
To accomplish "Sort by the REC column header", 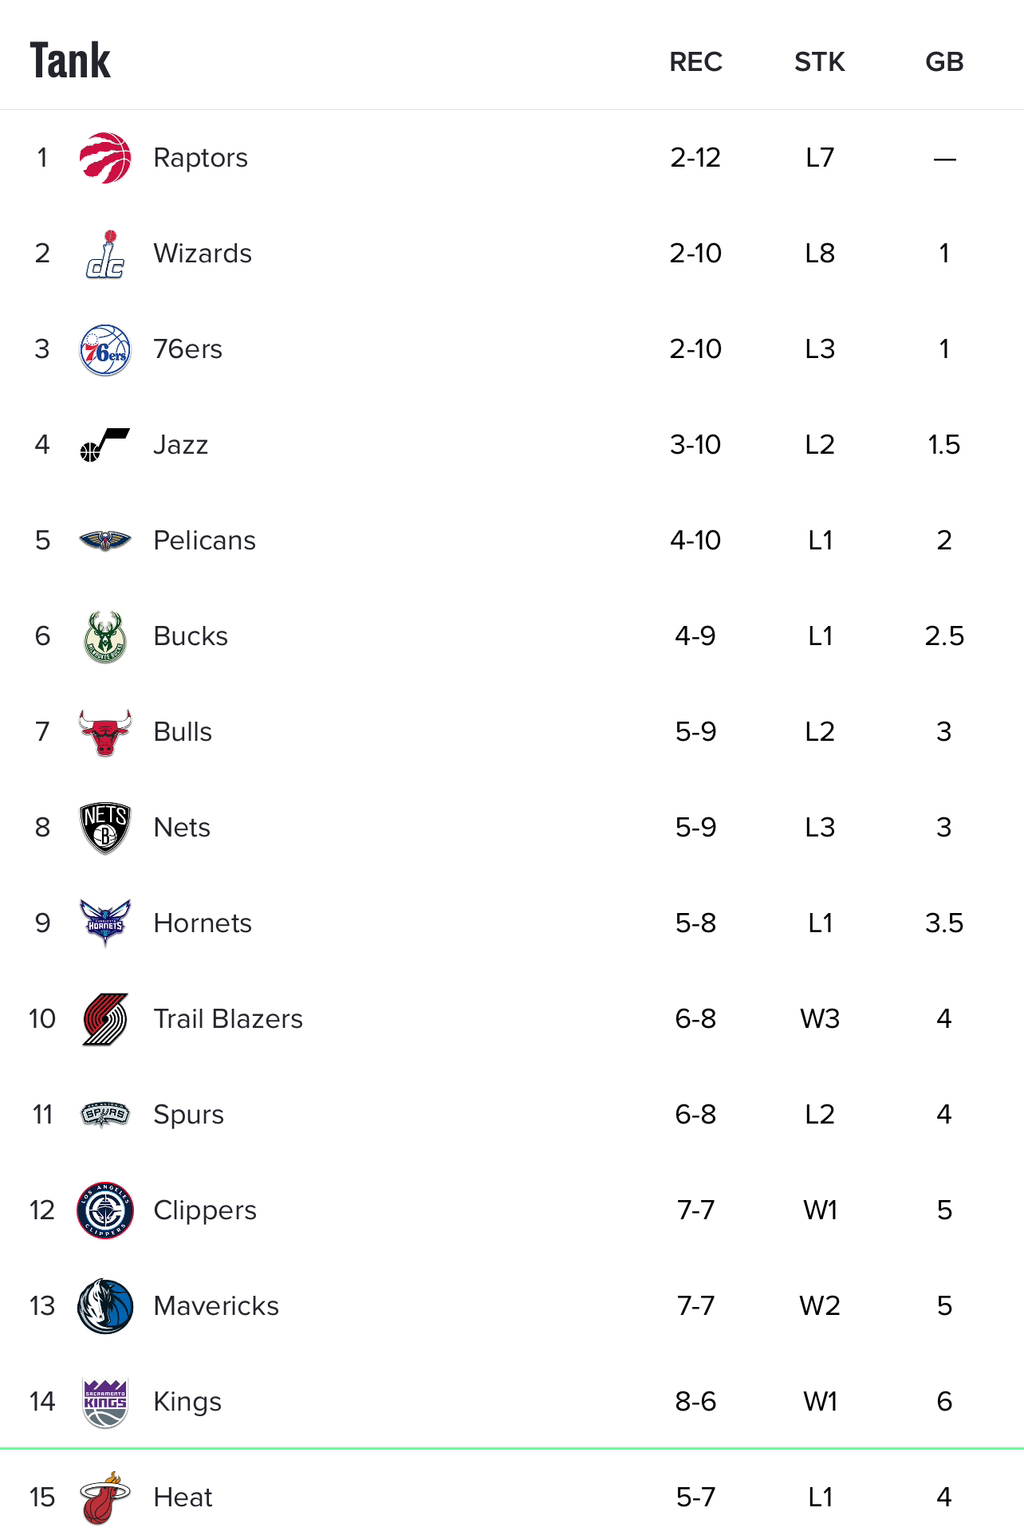I will coord(696,62).
